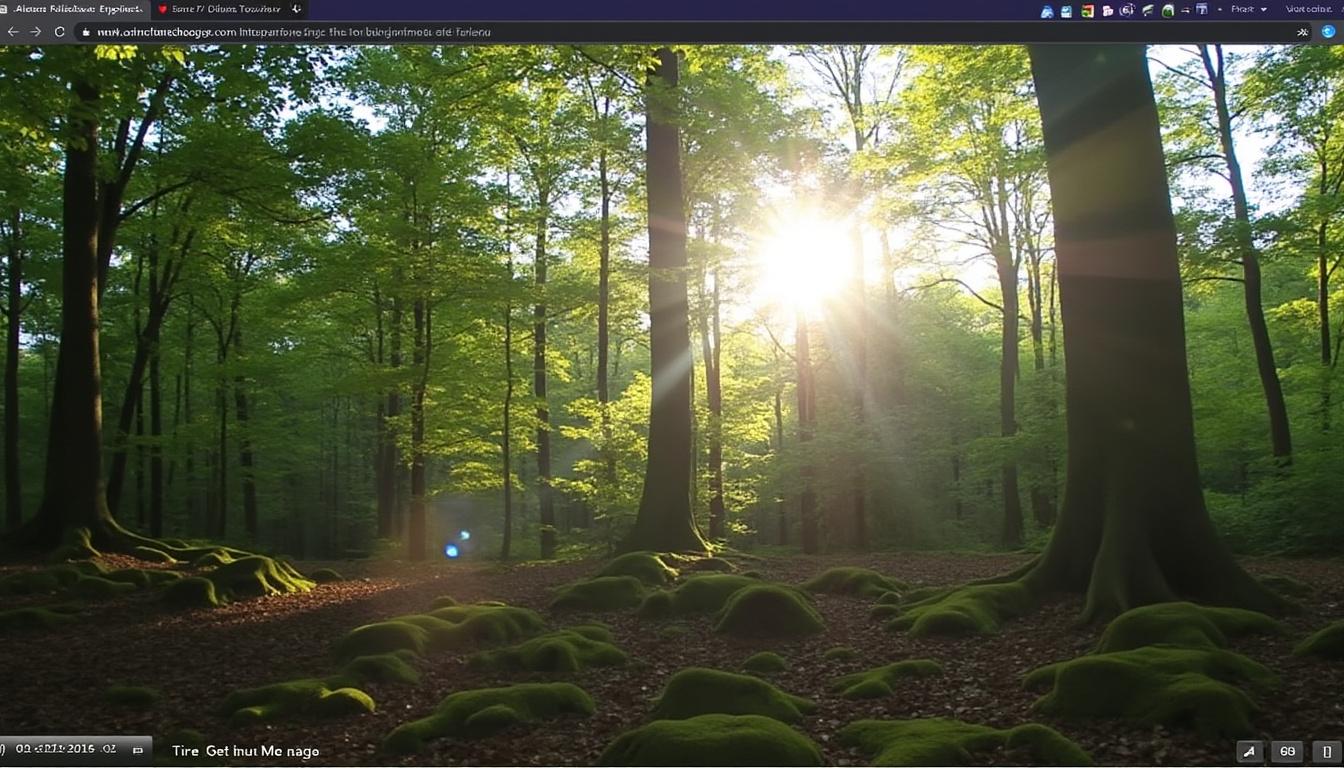Image resolution: width=1344 pixels, height=768 pixels.
Task: Click the circled number 6 tray icon
Action: pos(1128,10)
